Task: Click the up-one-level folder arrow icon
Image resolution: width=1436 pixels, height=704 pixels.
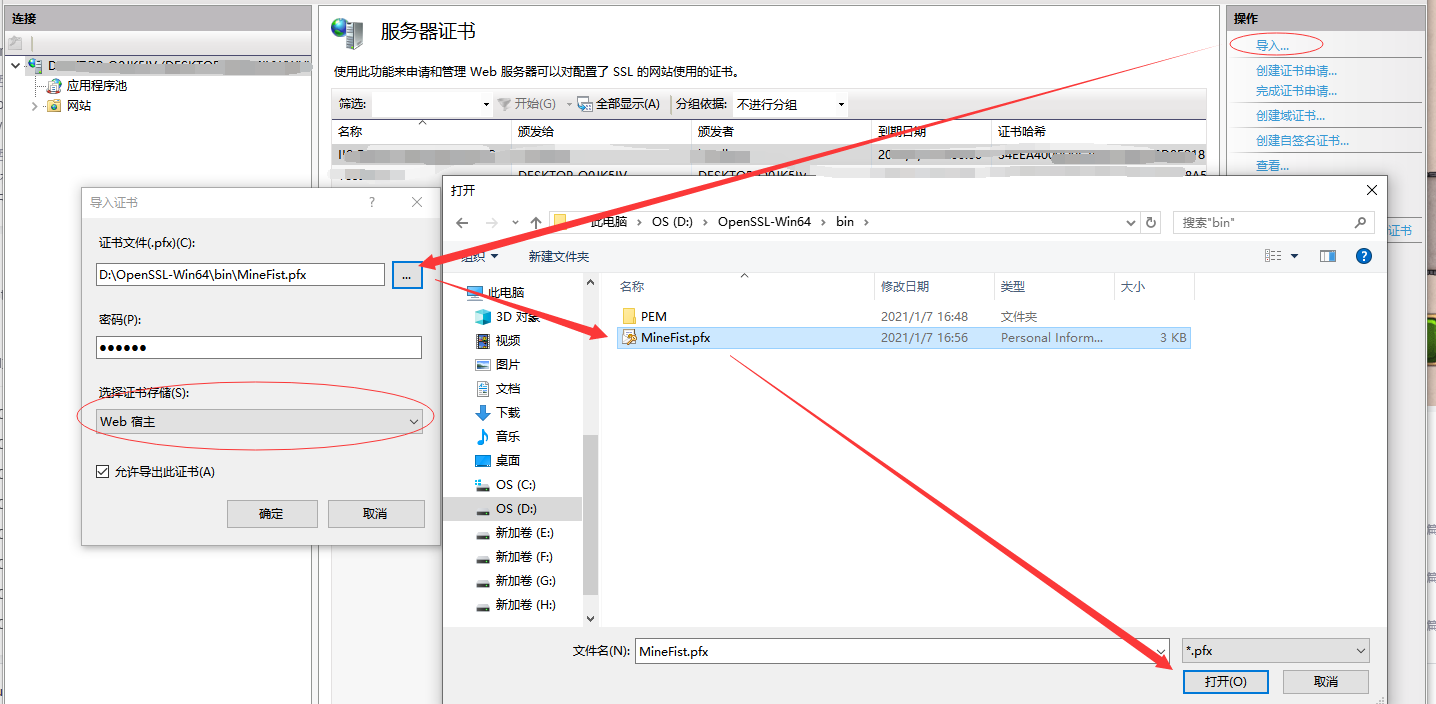Action: click(535, 221)
